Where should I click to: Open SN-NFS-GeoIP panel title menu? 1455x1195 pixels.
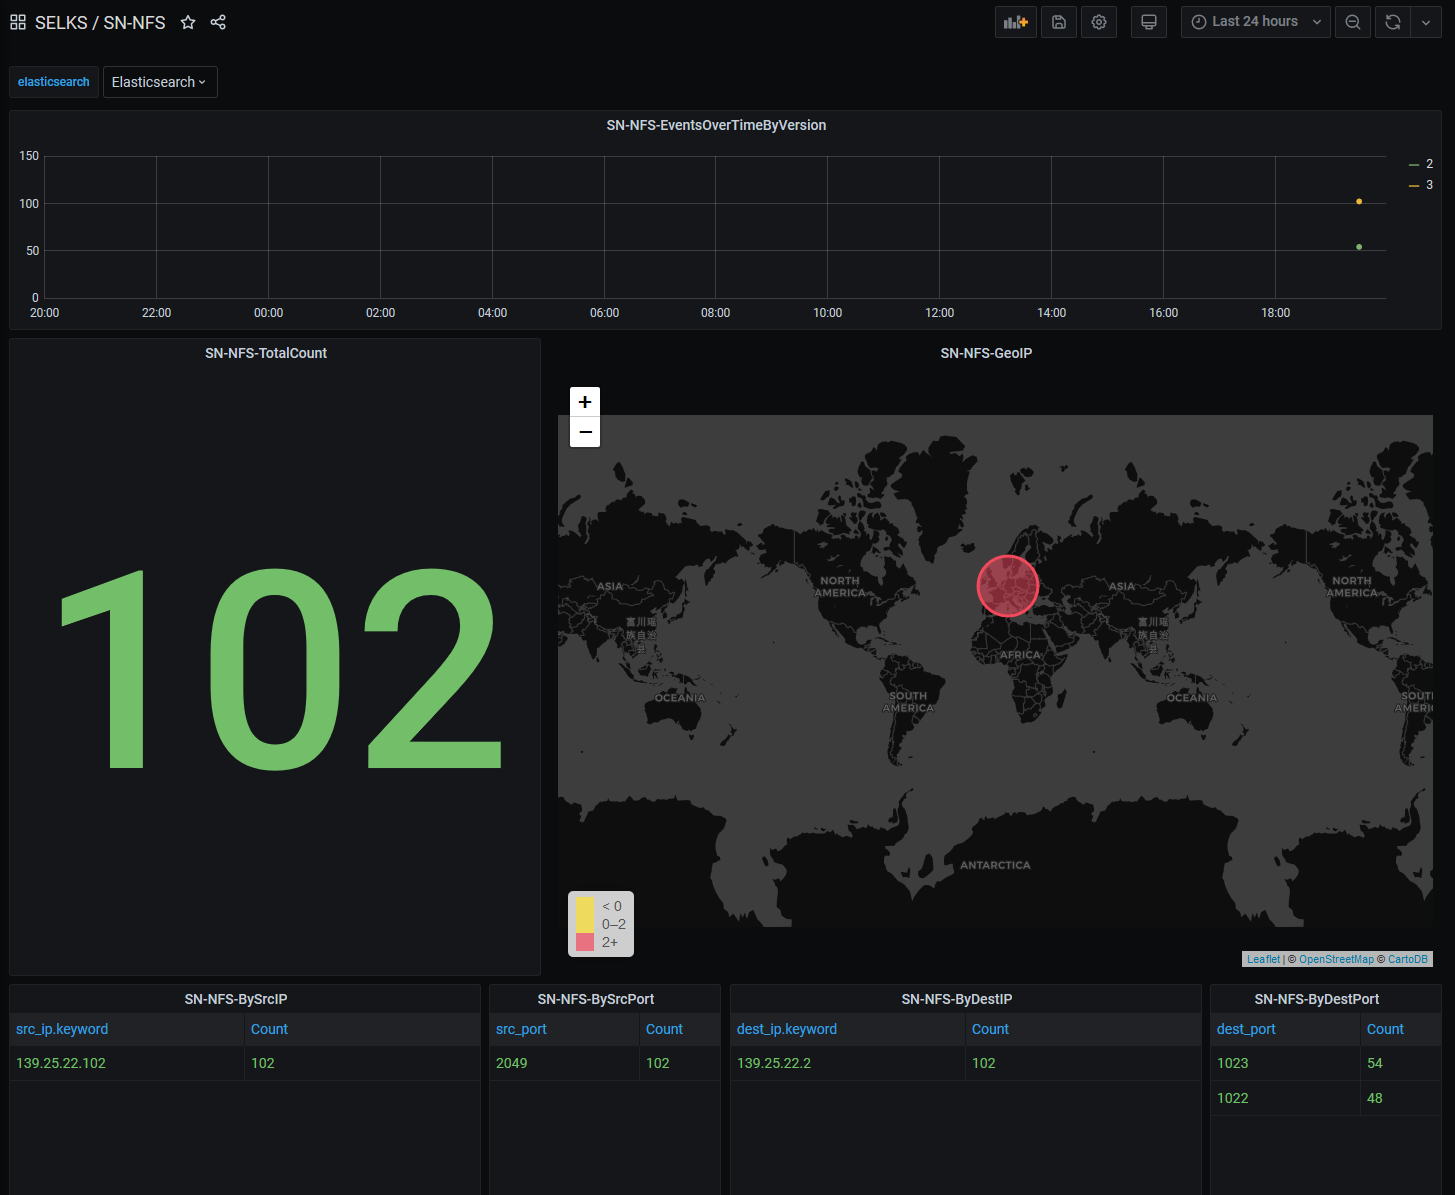tap(986, 353)
